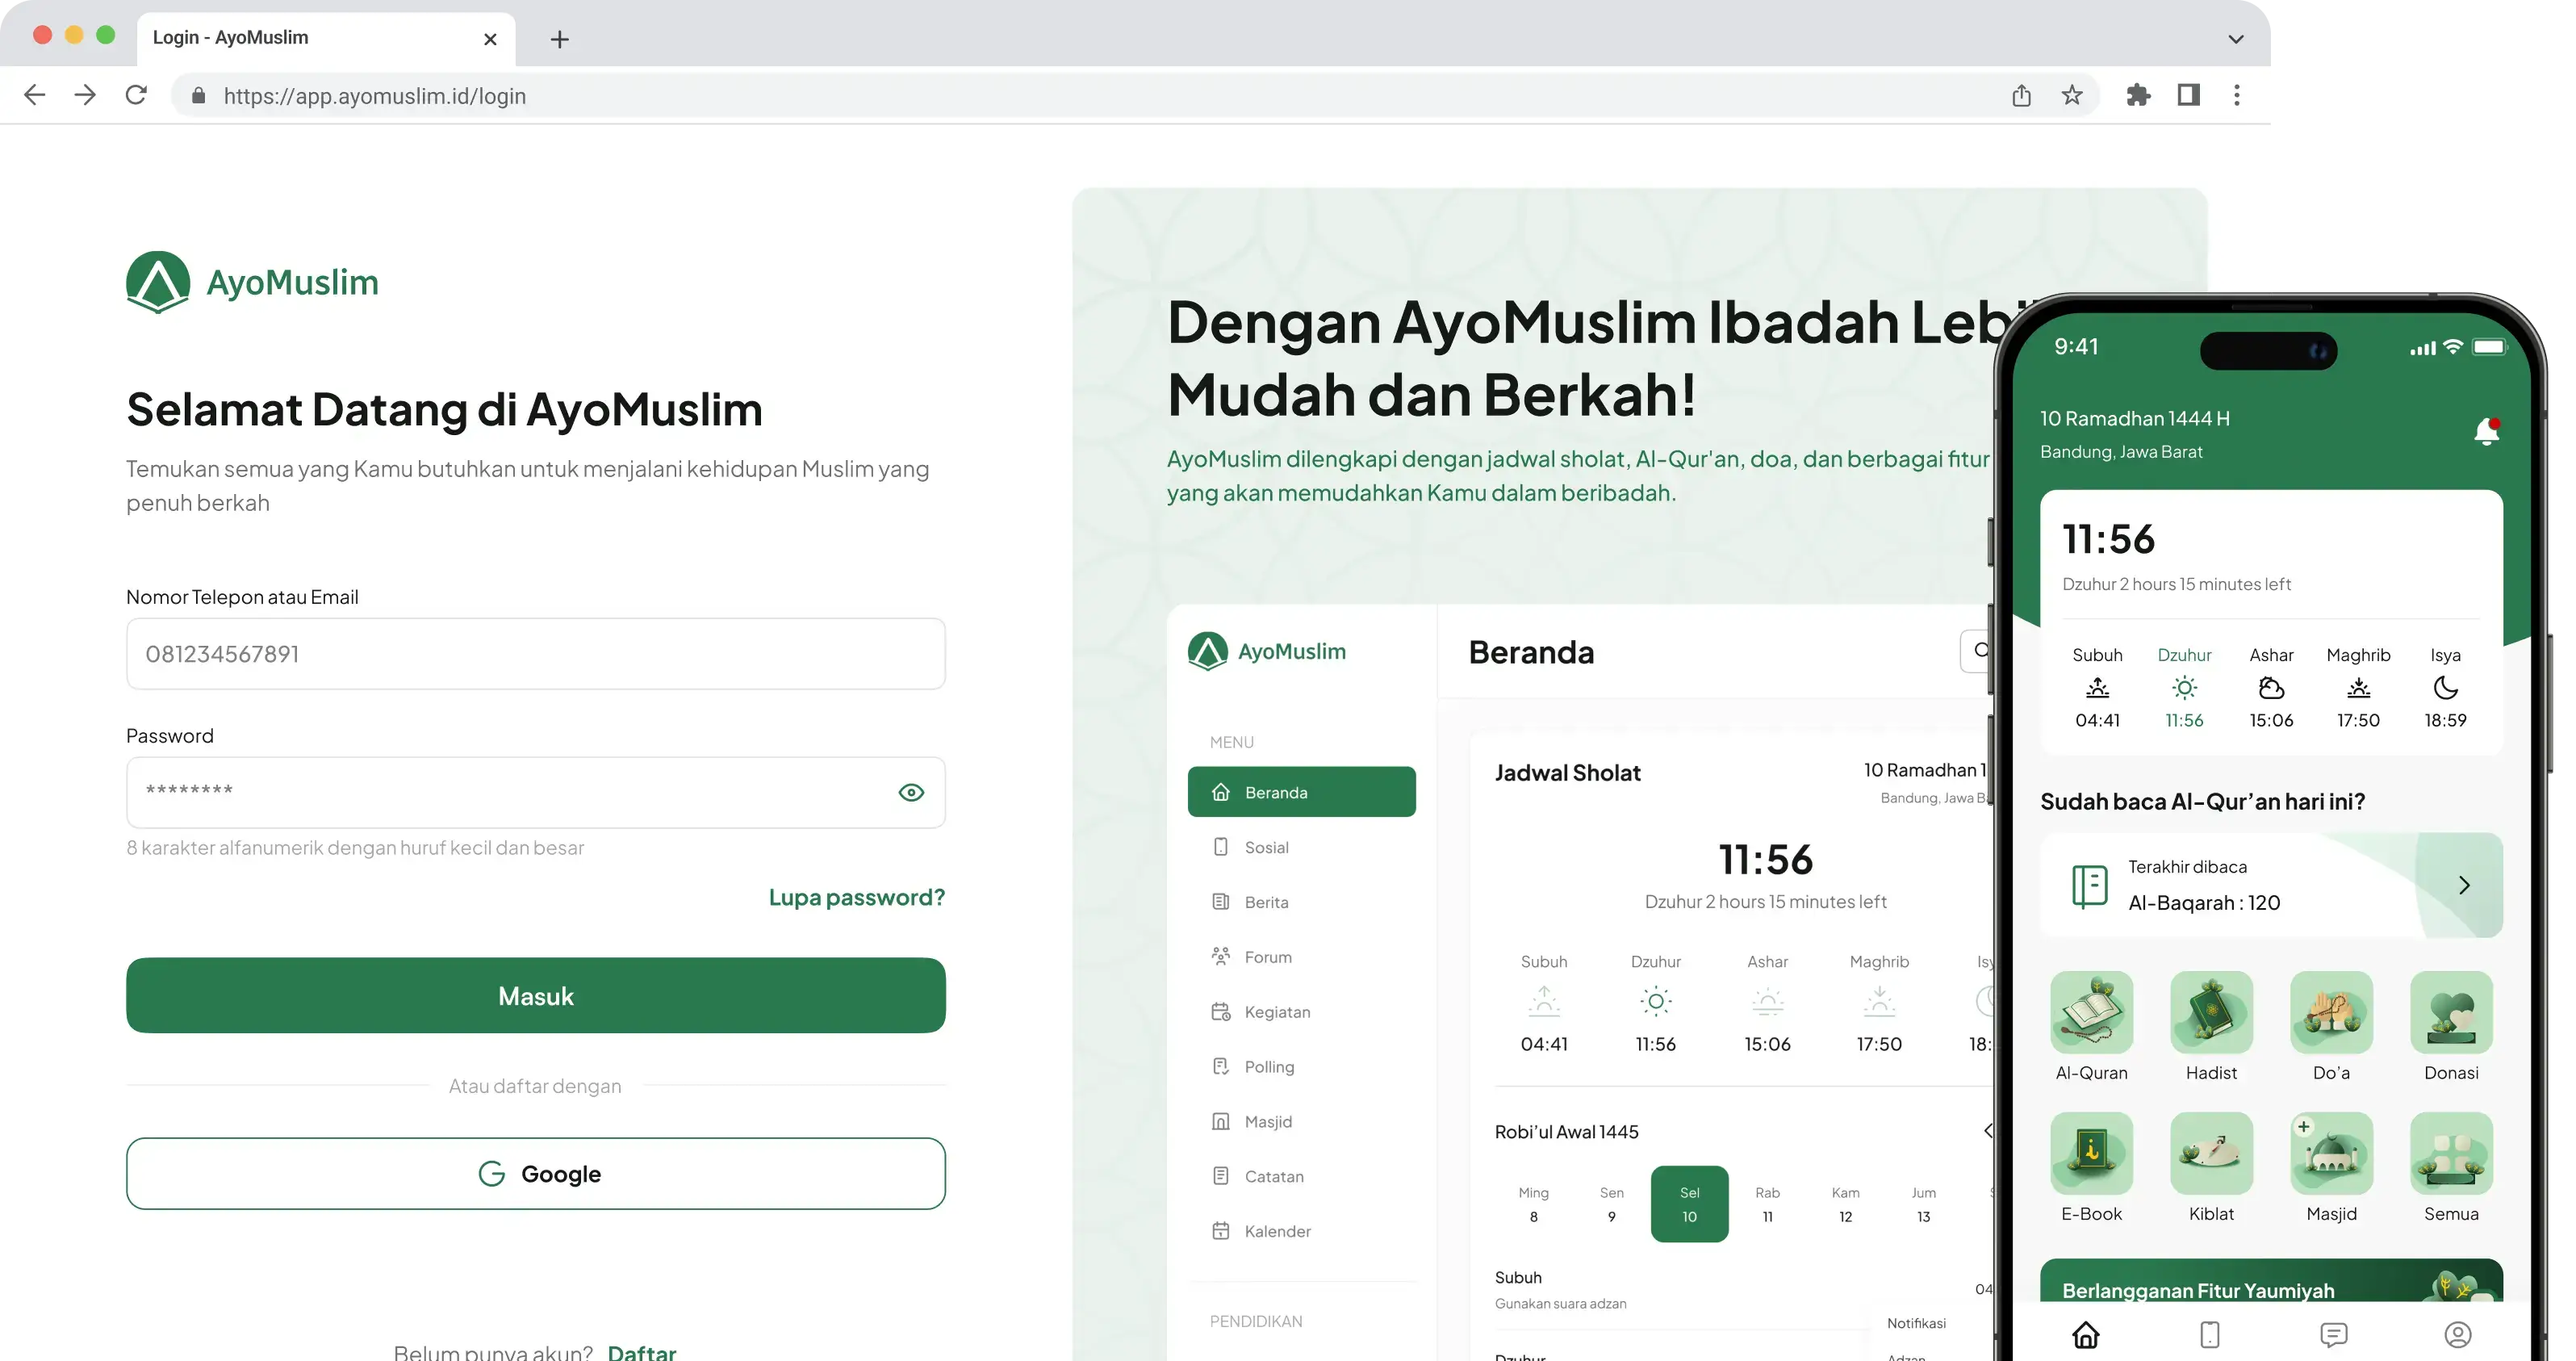This screenshot has width=2576, height=1361.
Task: Open the Kegiatan menu item
Action: click(x=1276, y=1012)
